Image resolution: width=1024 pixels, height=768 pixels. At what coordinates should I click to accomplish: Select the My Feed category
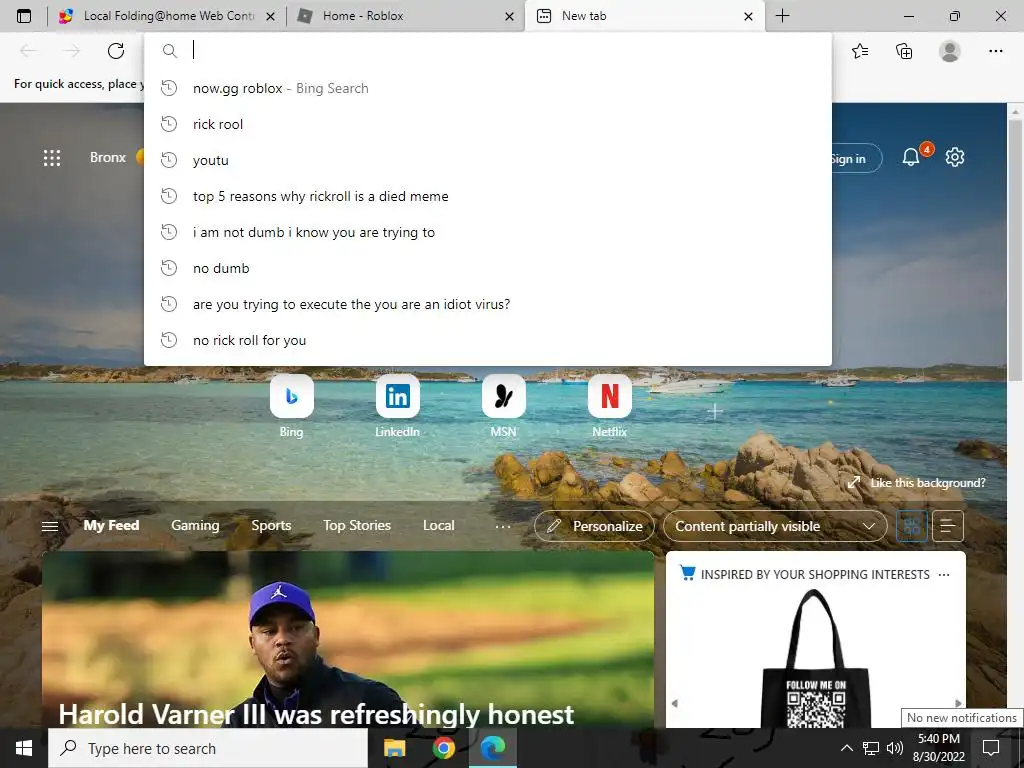point(111,525)
